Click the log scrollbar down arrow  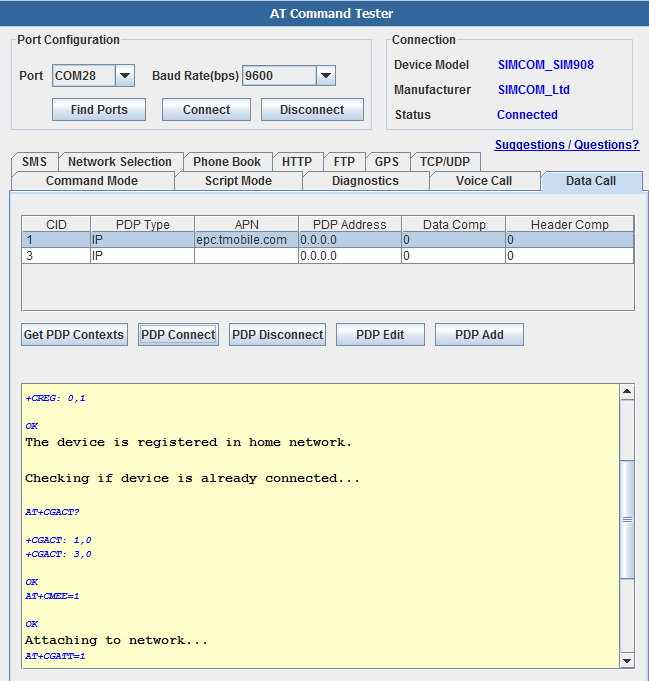[x=627, y=661]
